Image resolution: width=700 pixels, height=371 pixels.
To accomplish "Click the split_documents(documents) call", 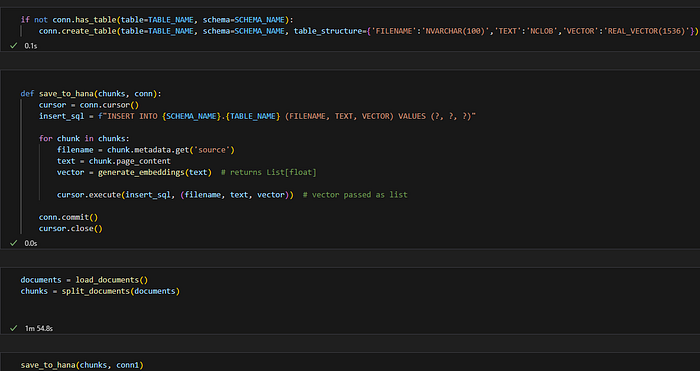I will click(x=121, y=291).
